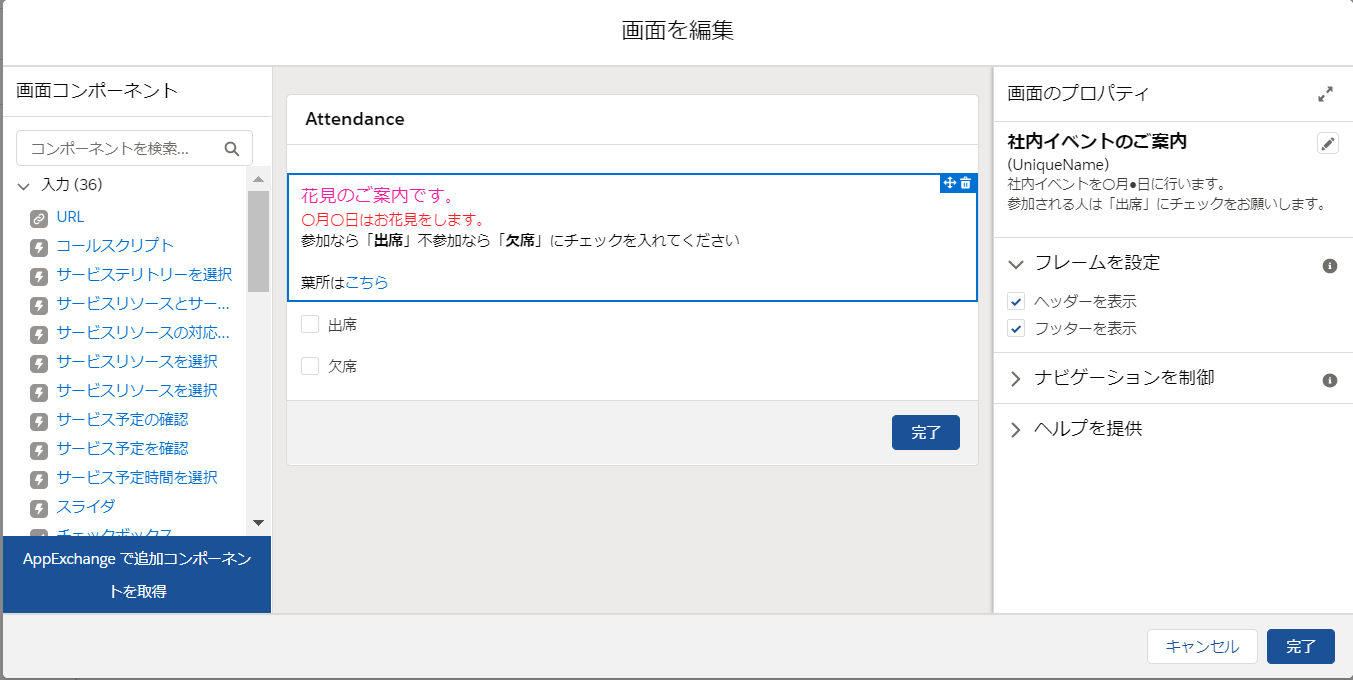Screen dimensions: 1353x680
Task: Expand the ヘルプを提供 section
Action: click(x=1016, y=428)
